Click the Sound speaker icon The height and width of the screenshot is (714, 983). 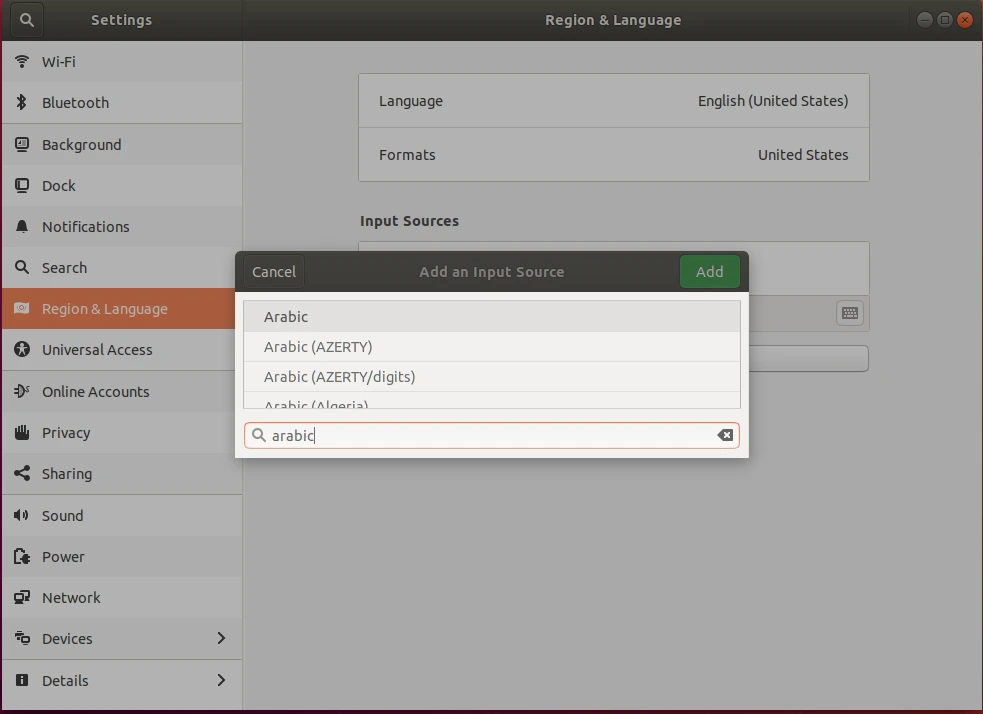(x=22, y=515)
